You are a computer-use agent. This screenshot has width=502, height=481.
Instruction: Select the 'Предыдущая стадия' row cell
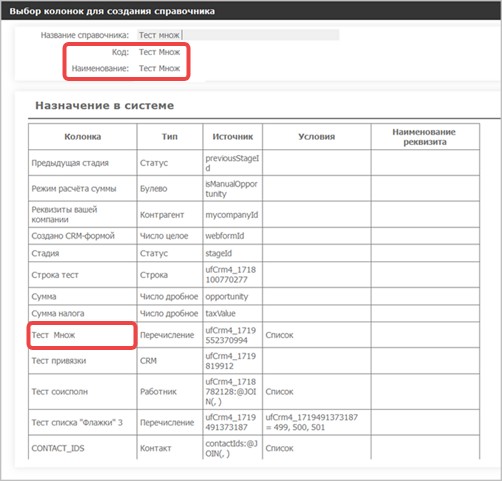(83, 163)
